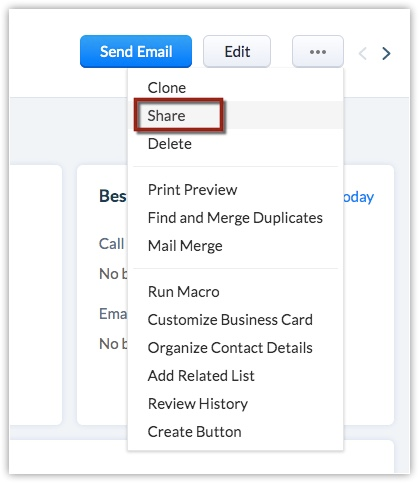Open Print Preview from the menu
Viewport: 419px width, 483px height.
[x=192, y=190]
